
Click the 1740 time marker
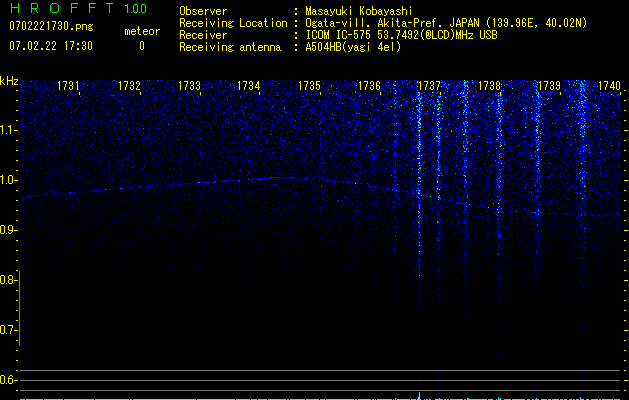(x=609, y=87)
